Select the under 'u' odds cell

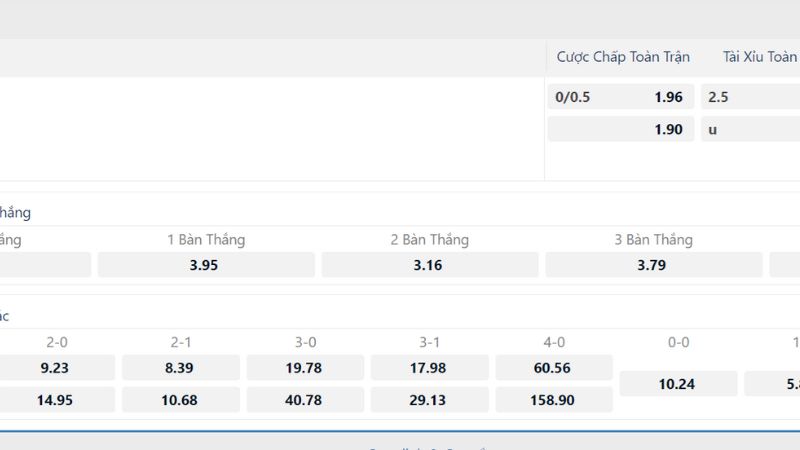click(x=751, y=129)
